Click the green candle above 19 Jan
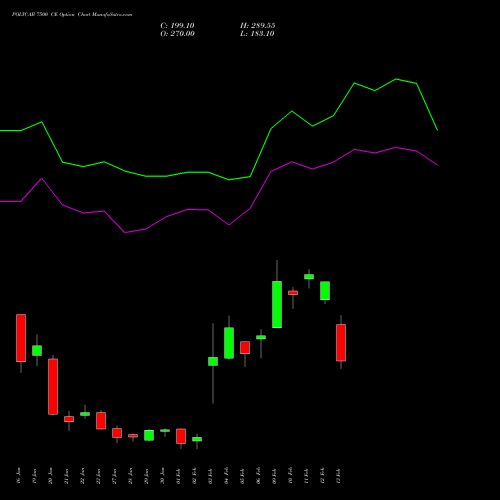 pos(37,351)
